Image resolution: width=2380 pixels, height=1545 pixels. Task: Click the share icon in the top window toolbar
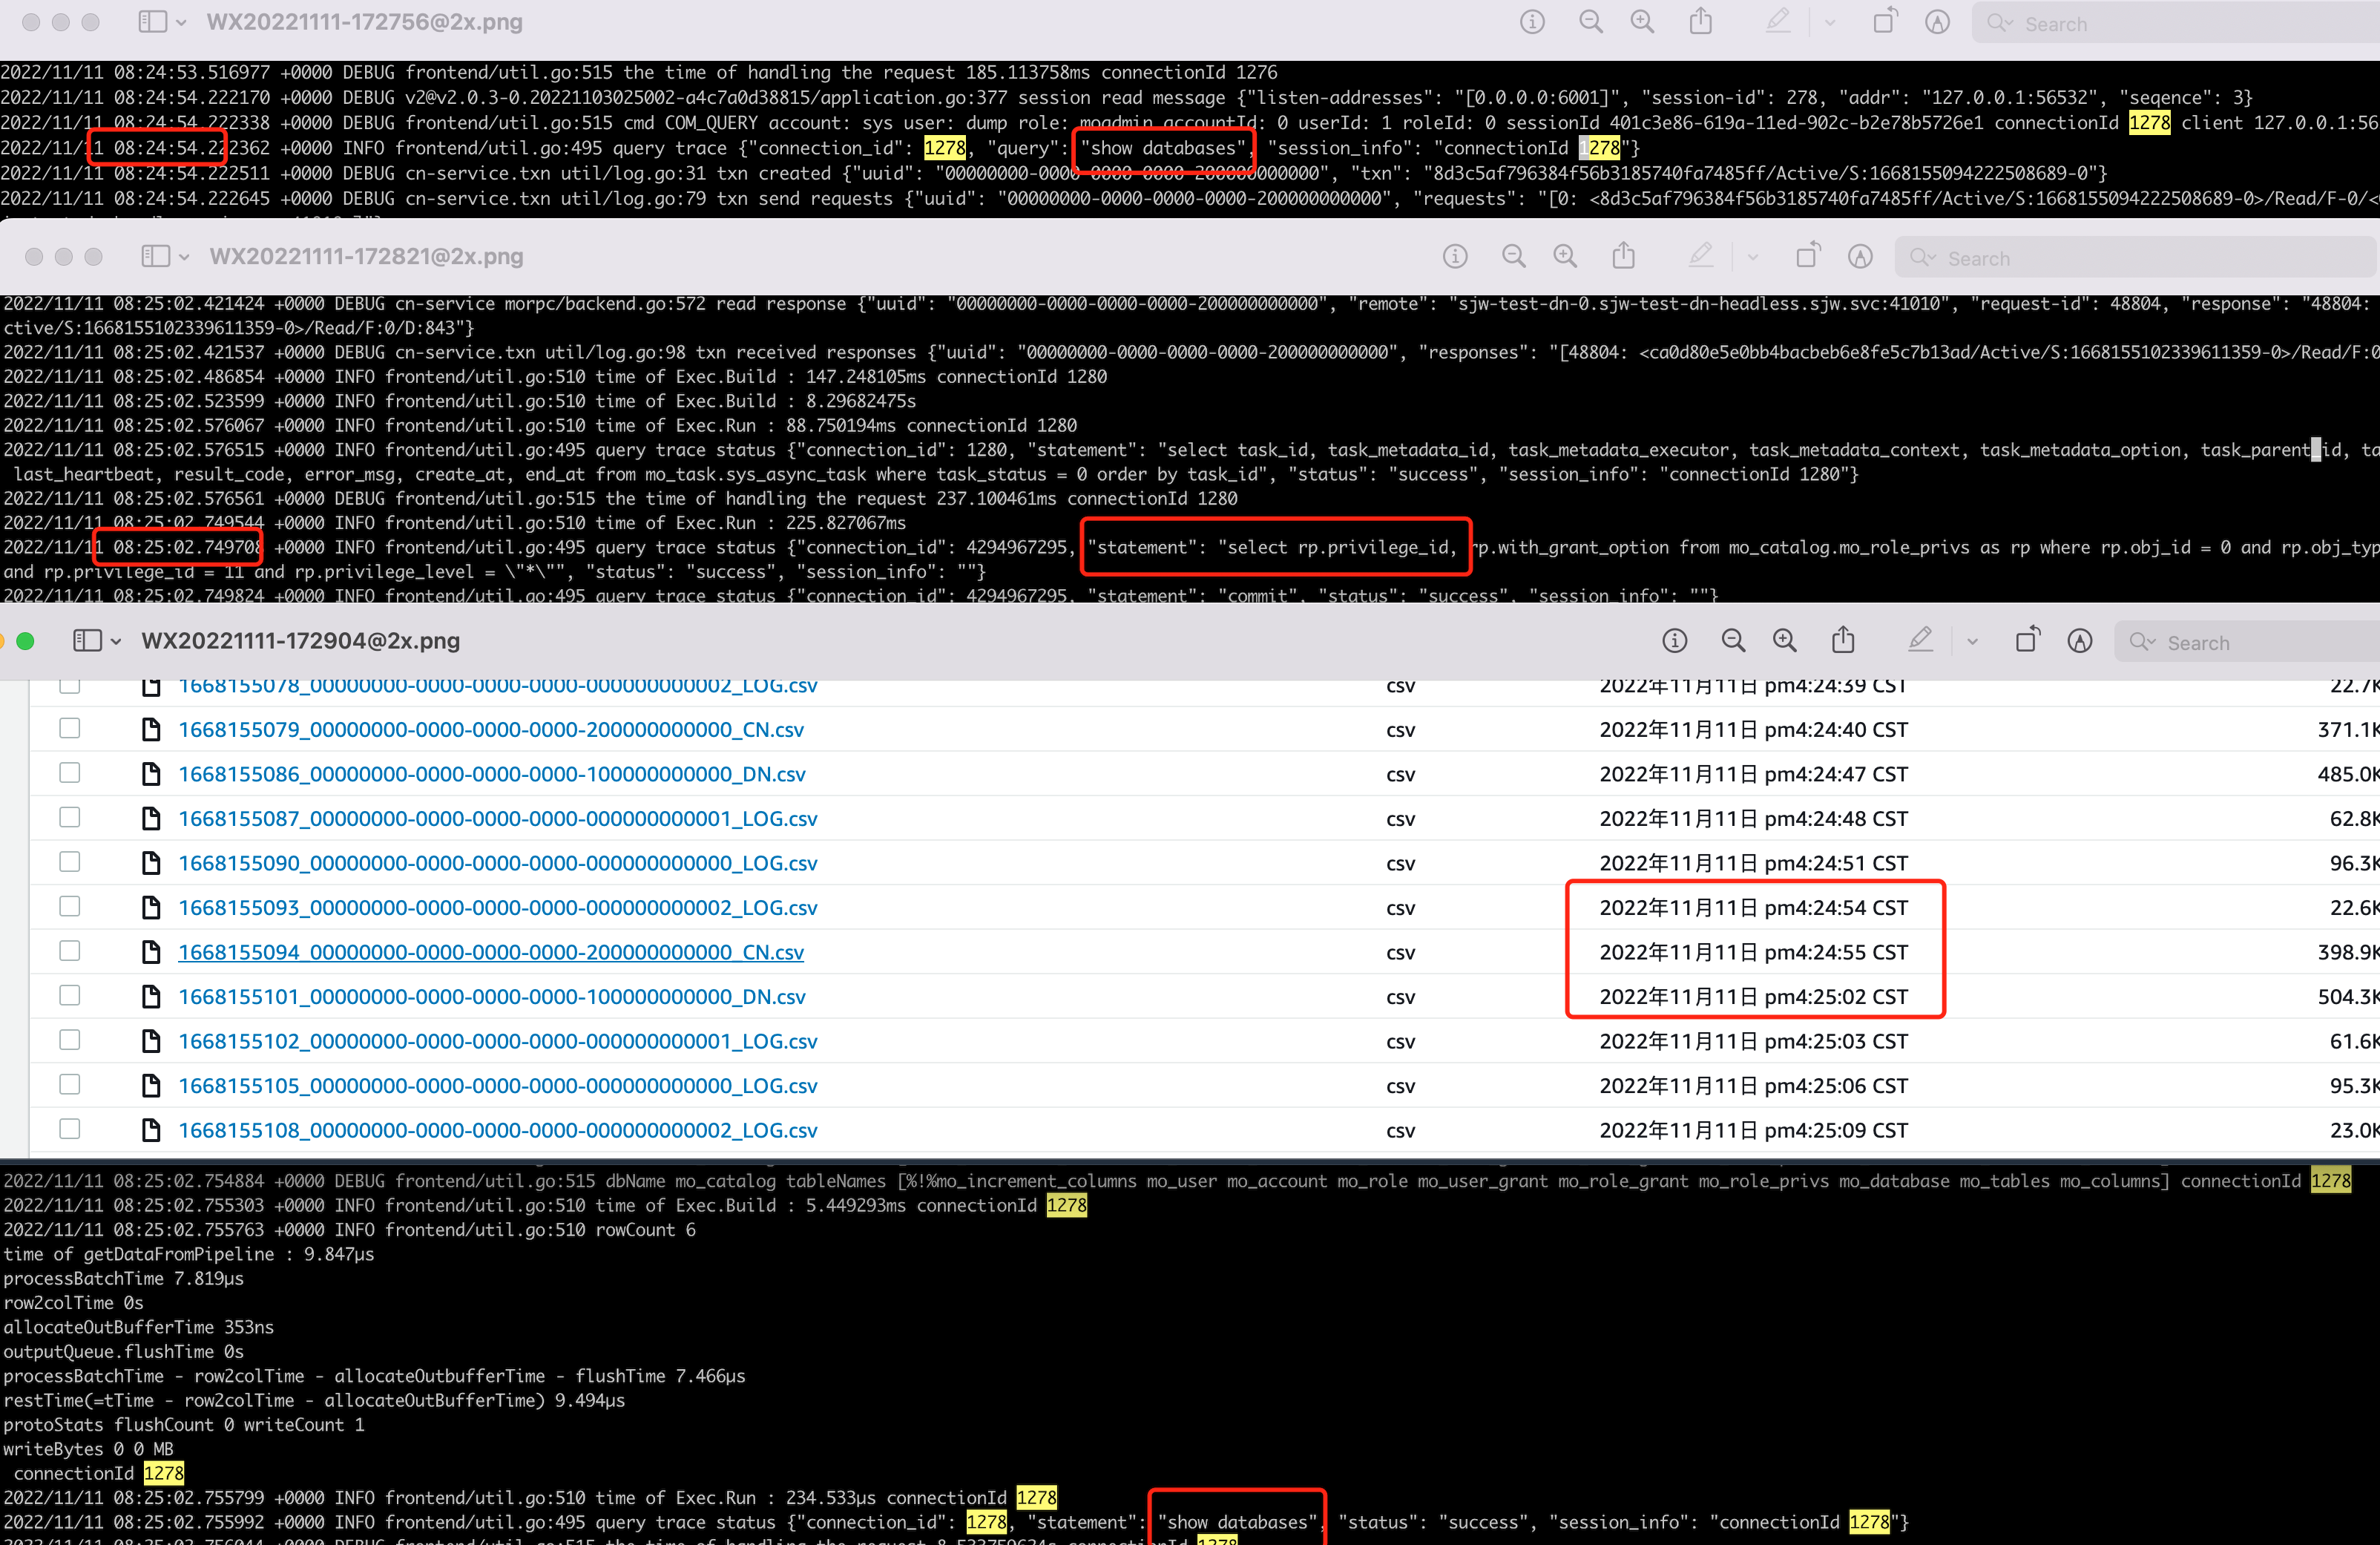click(x=1702, y=22)
